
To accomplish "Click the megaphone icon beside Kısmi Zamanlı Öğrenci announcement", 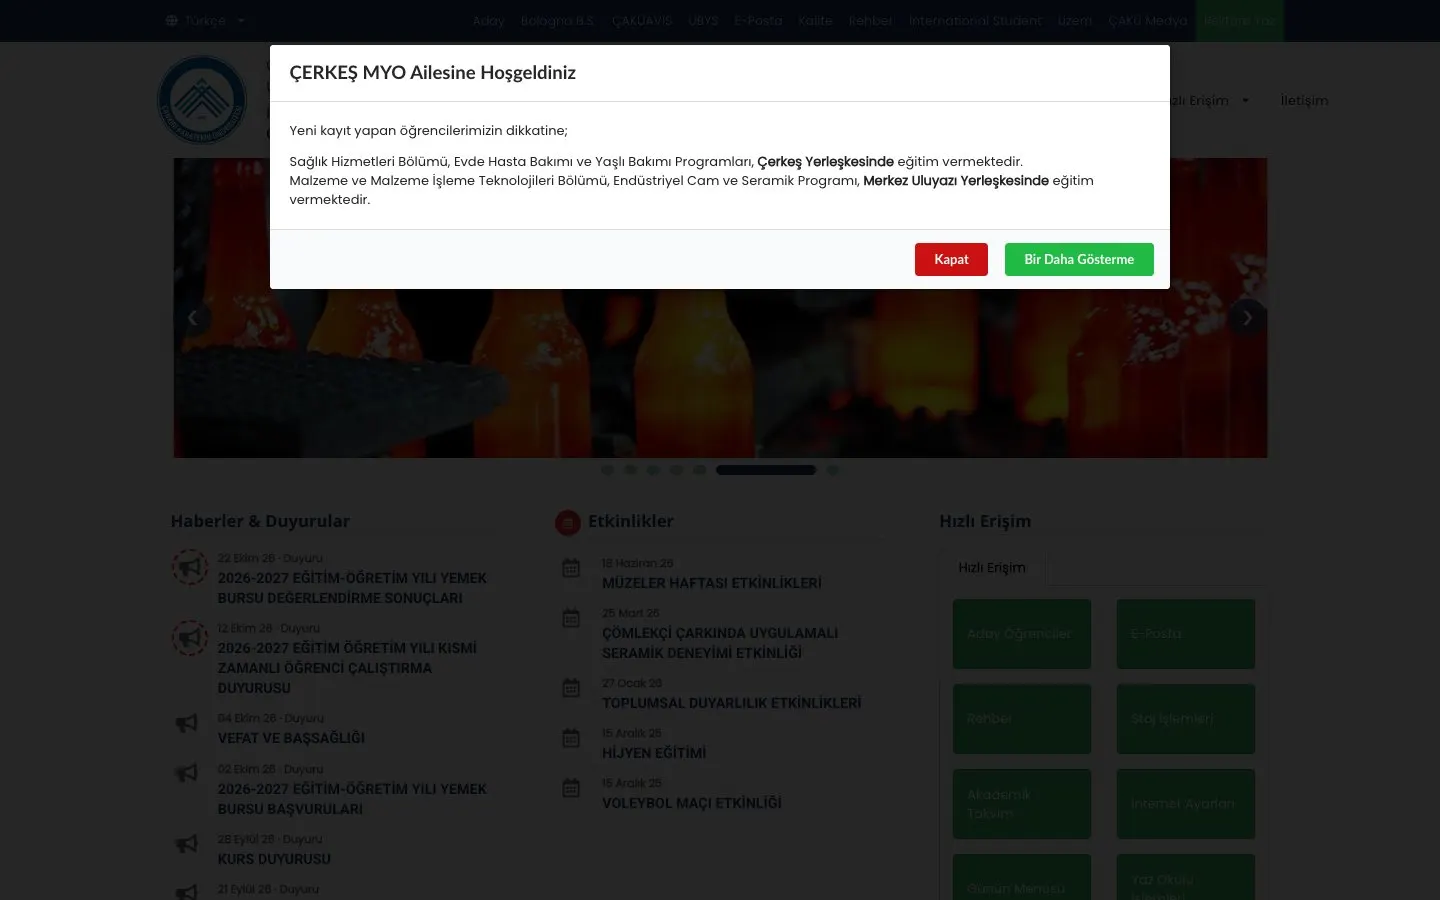I will click(189, 637).
